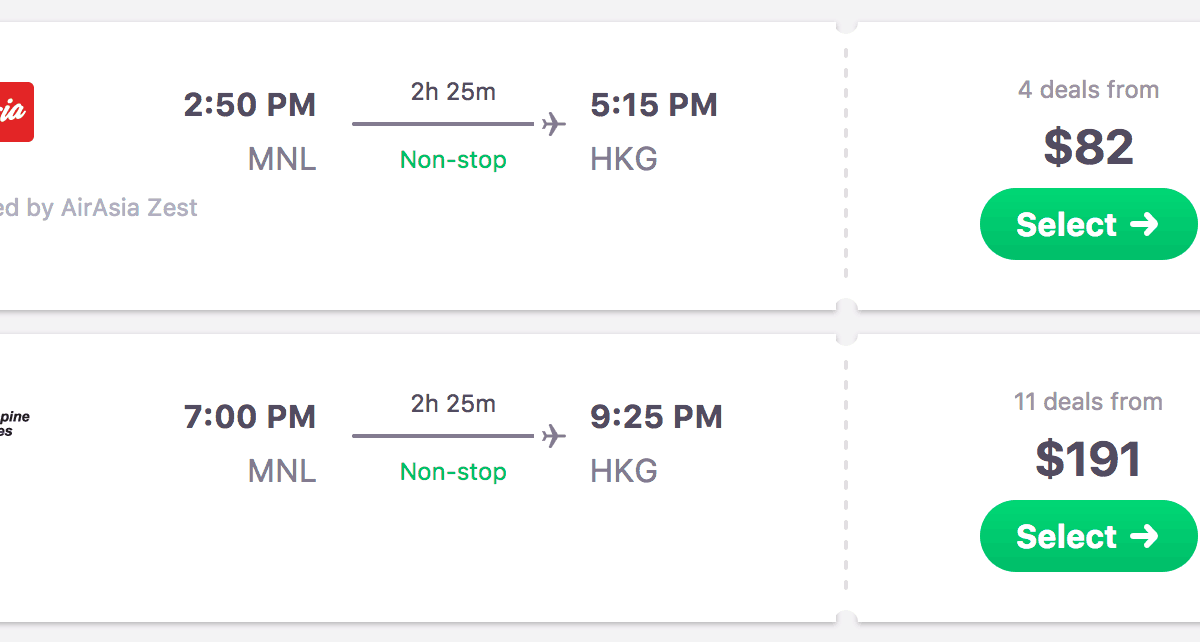Open the "4 deals from" text
The width and height of the screenshot is (1200, 642).
[x=1088, y=90]
